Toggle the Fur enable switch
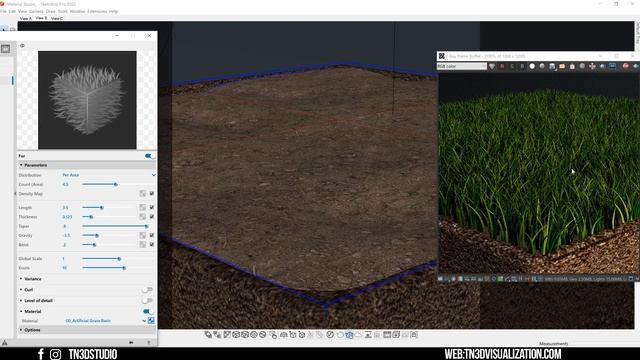 pyautogui.click(x=149, y=156)
